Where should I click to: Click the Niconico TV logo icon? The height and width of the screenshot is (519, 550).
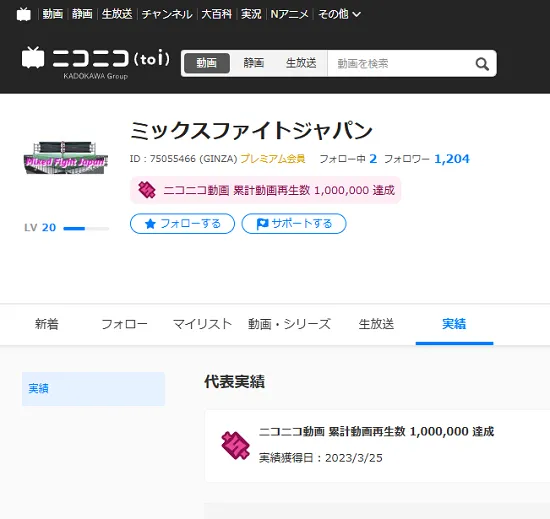[x=33, y=58]
